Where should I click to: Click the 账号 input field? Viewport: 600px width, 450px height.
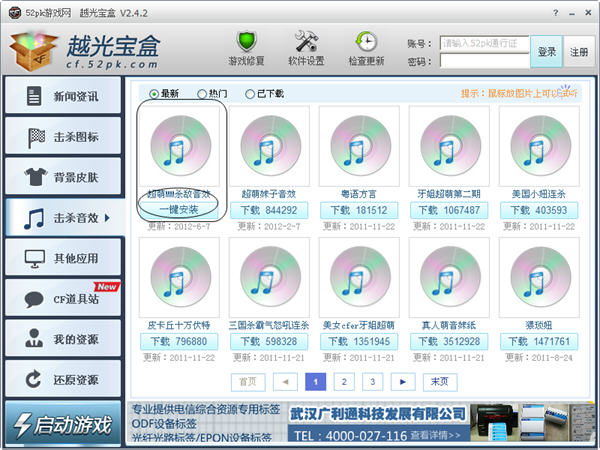tap(484, 43)
